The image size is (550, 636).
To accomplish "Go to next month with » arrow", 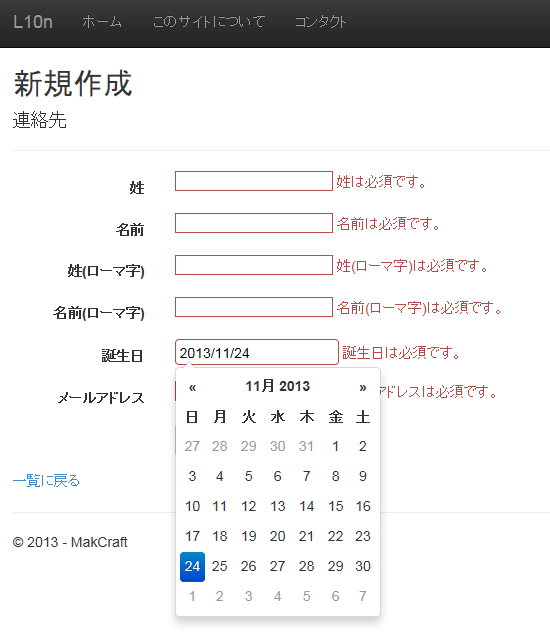I will (363, 387).
